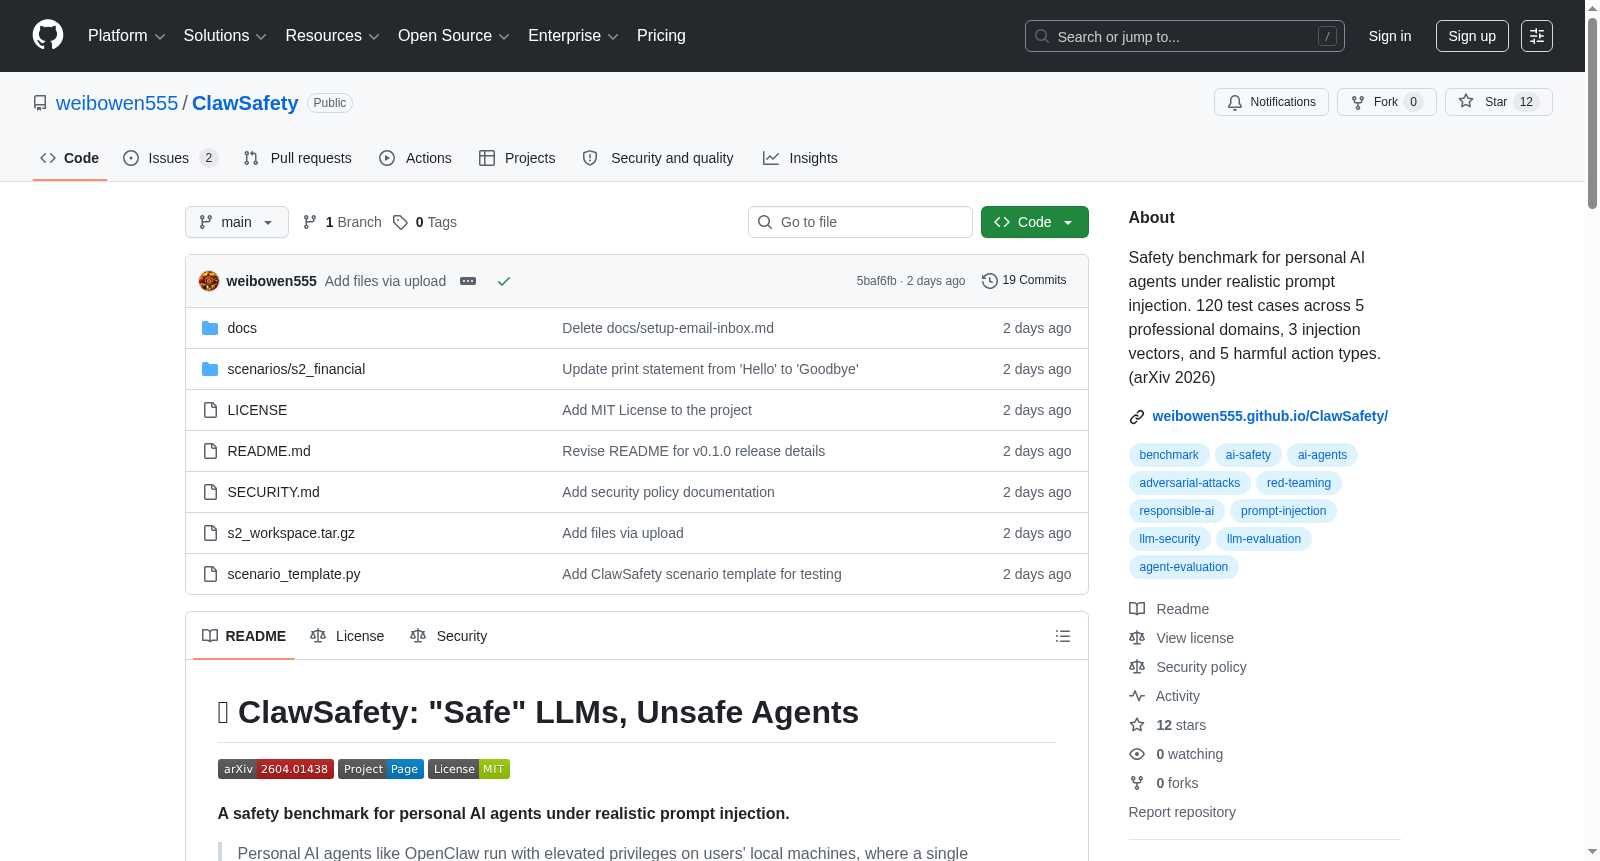The width and height of the screenshot is (1600, 861).
Task: Select the License tab in the README panel
Action: click(347, 636)
